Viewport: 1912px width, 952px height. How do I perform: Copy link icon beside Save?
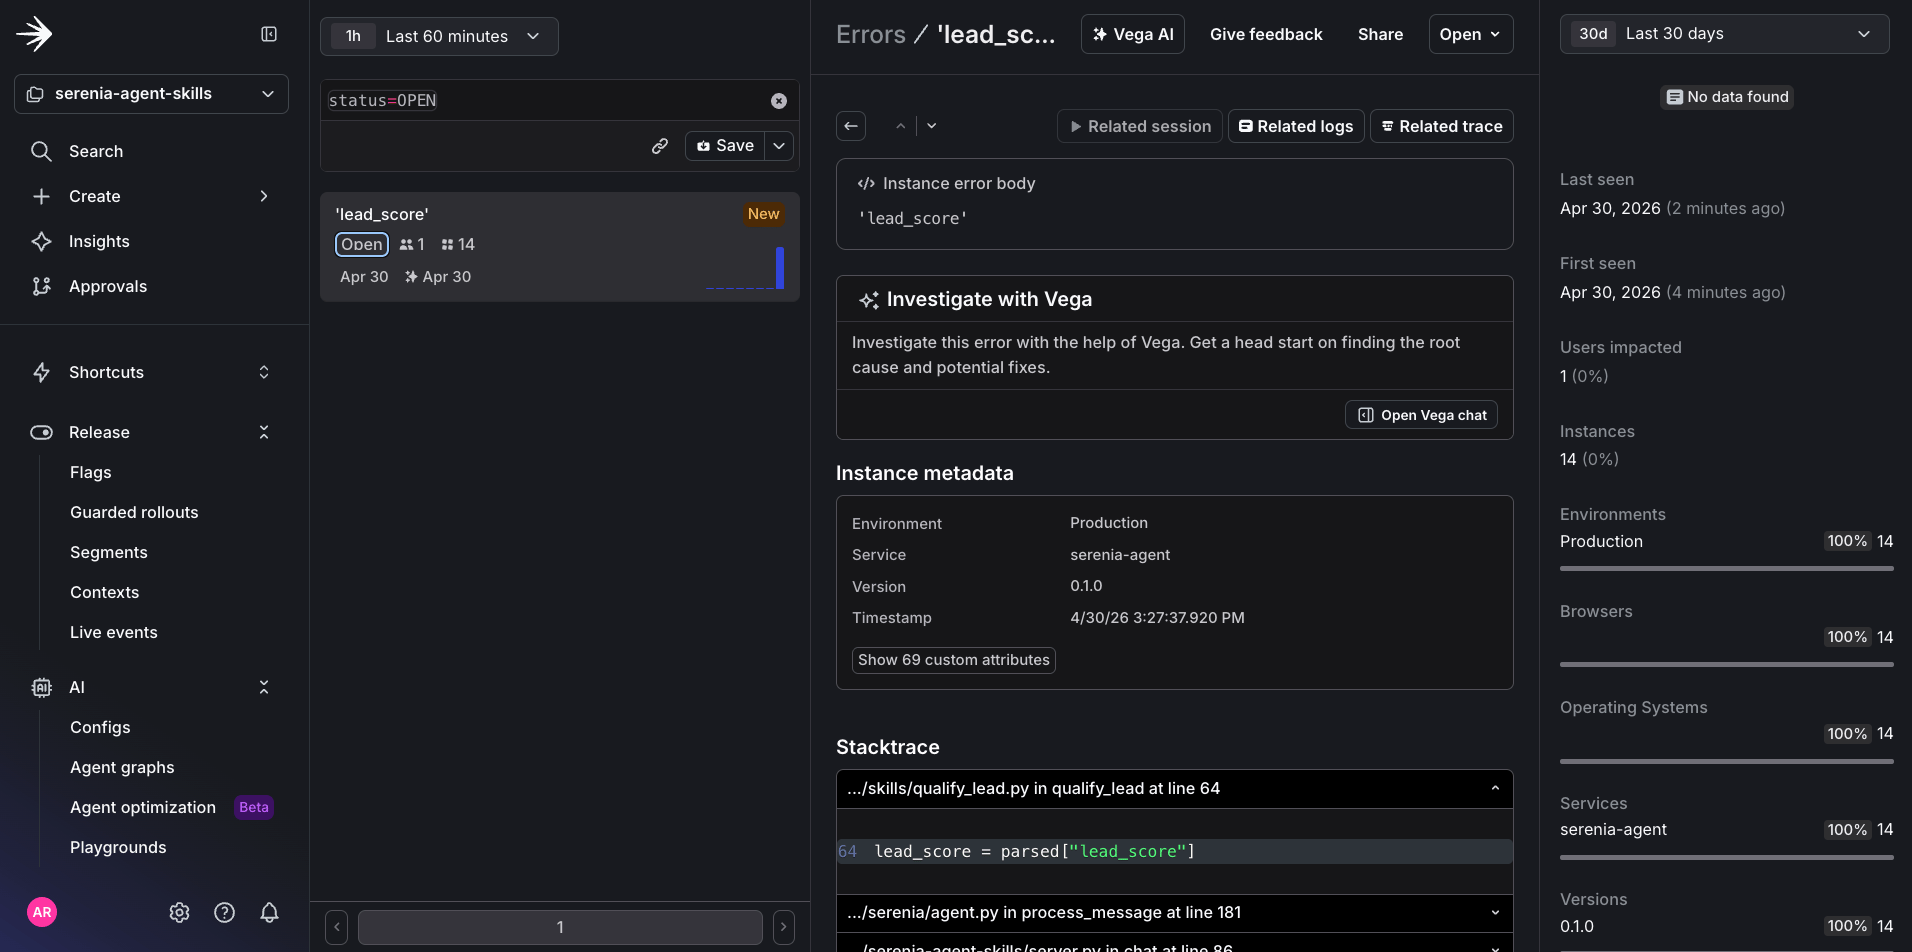[x=660, y=146]
